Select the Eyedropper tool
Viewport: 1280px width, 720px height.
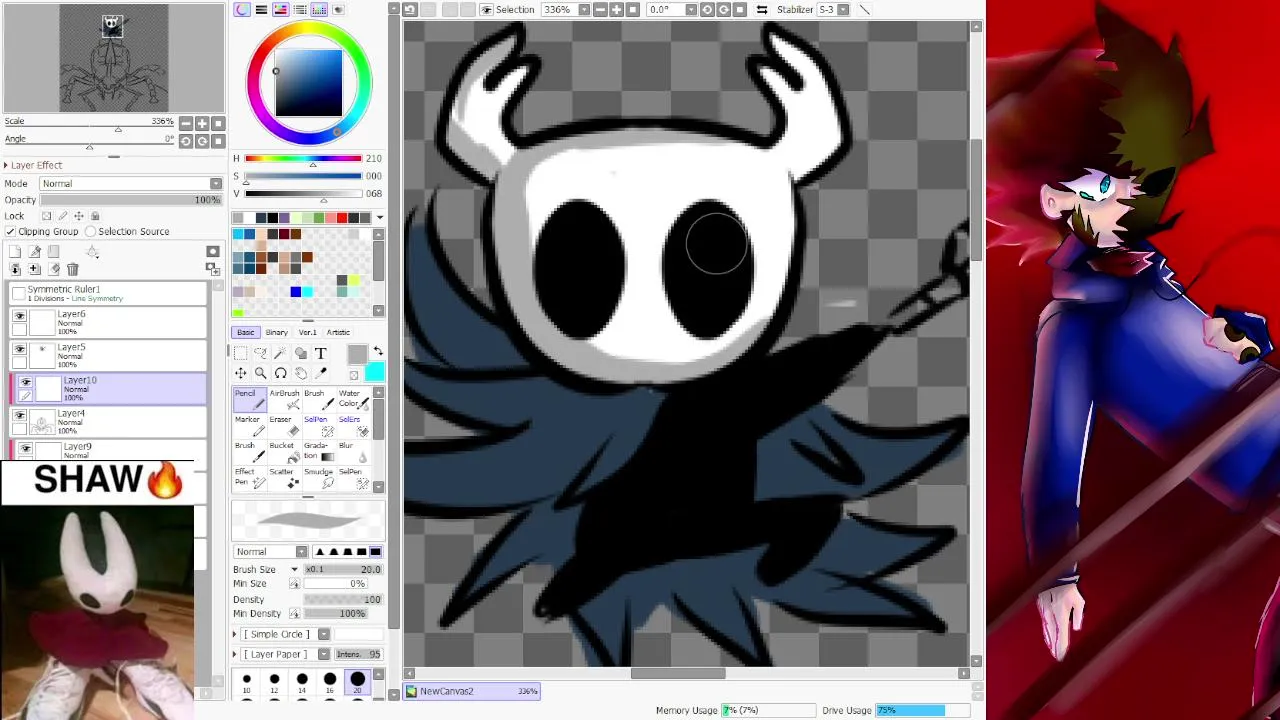(321, 373)
